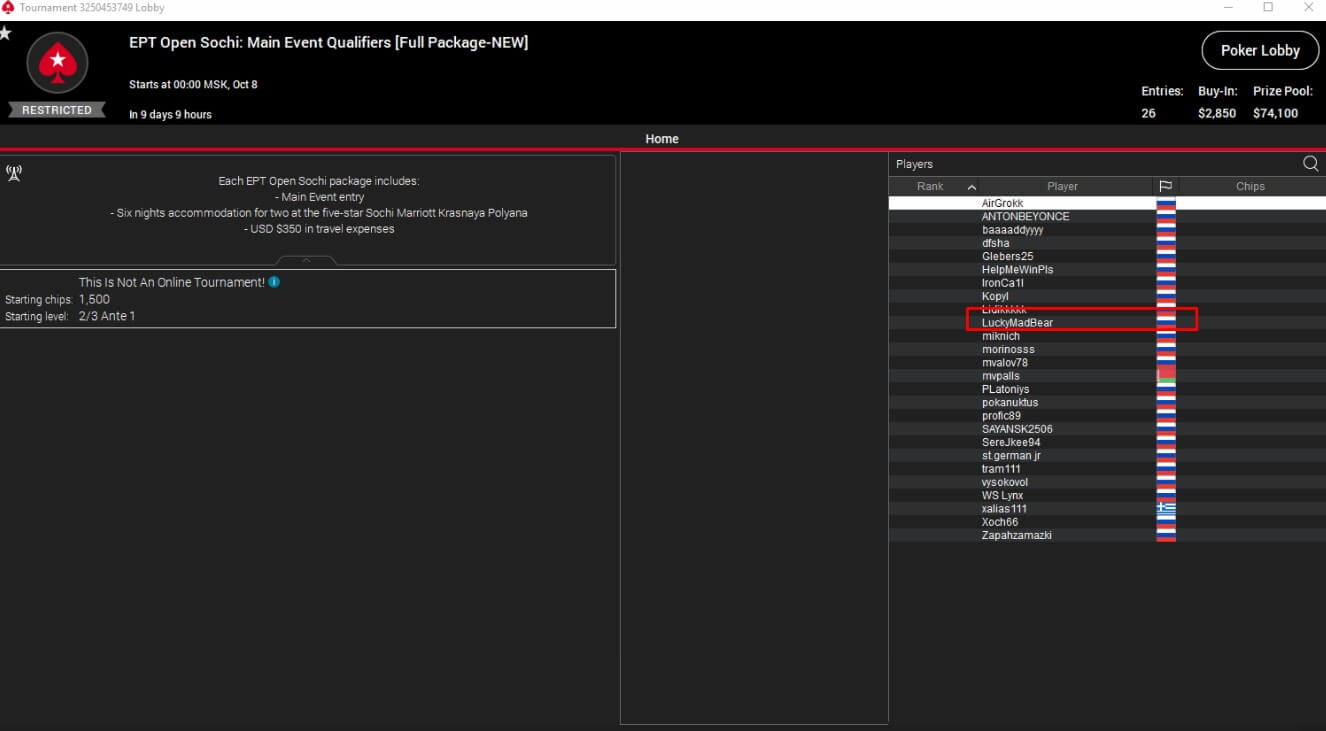Select player Zapahzamazki in the list
The width and height of the screenshot is (1326, 731).
coord(1016,535)
